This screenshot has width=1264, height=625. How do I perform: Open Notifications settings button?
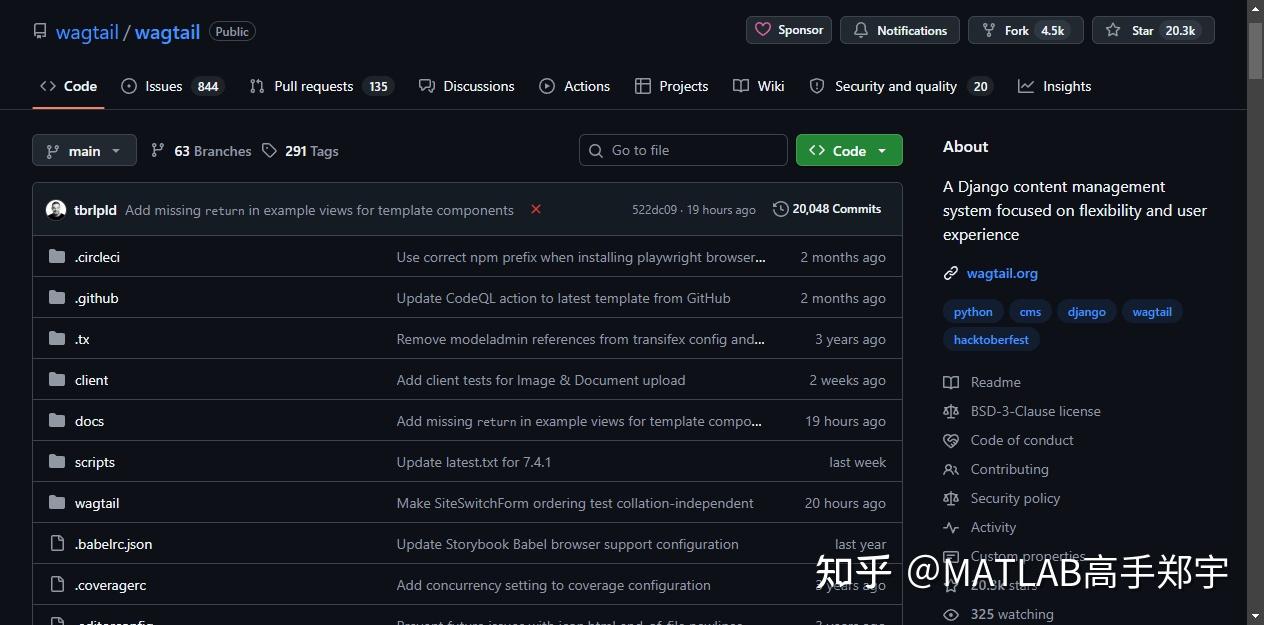pyautogui.click(x=900, y=30)
